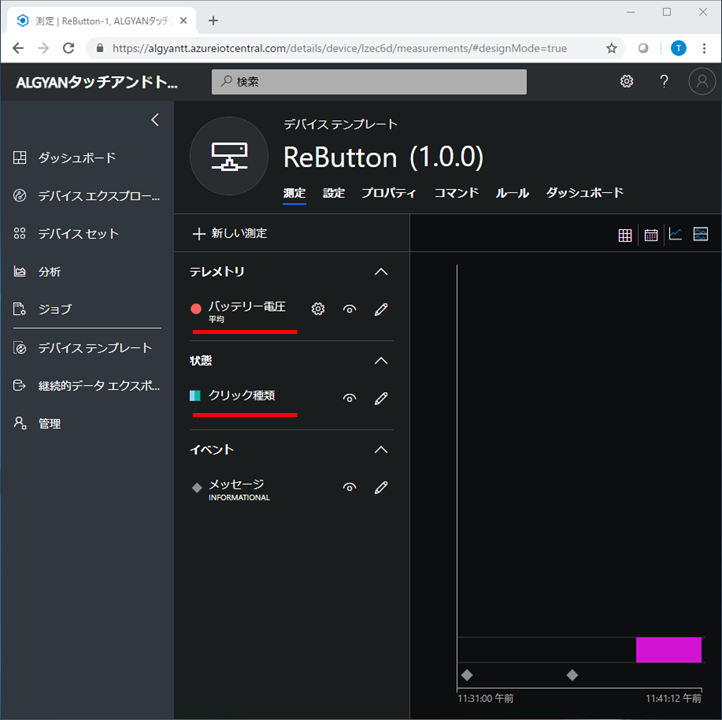This screenshot has height=720, width=722.
Task: Open the calendar time range icon
Action: point(651,235)
